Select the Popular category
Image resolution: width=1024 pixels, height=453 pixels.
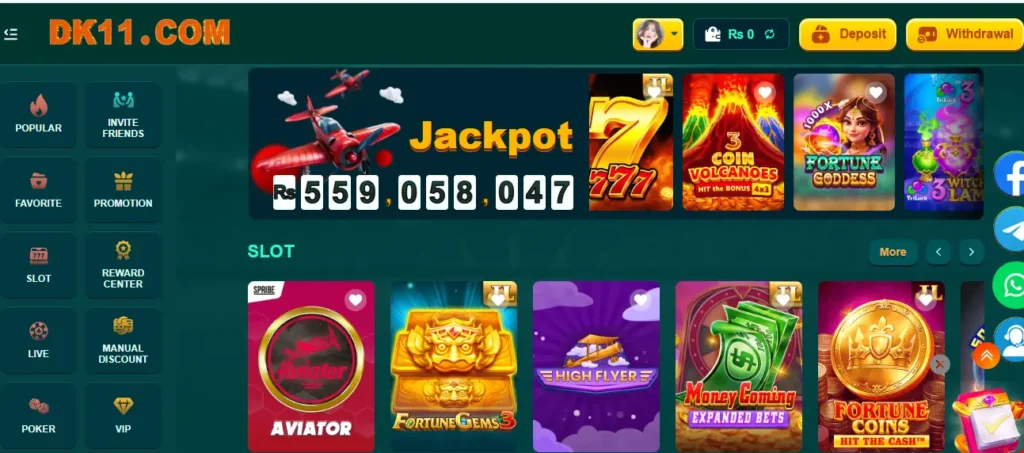[39, 114]
